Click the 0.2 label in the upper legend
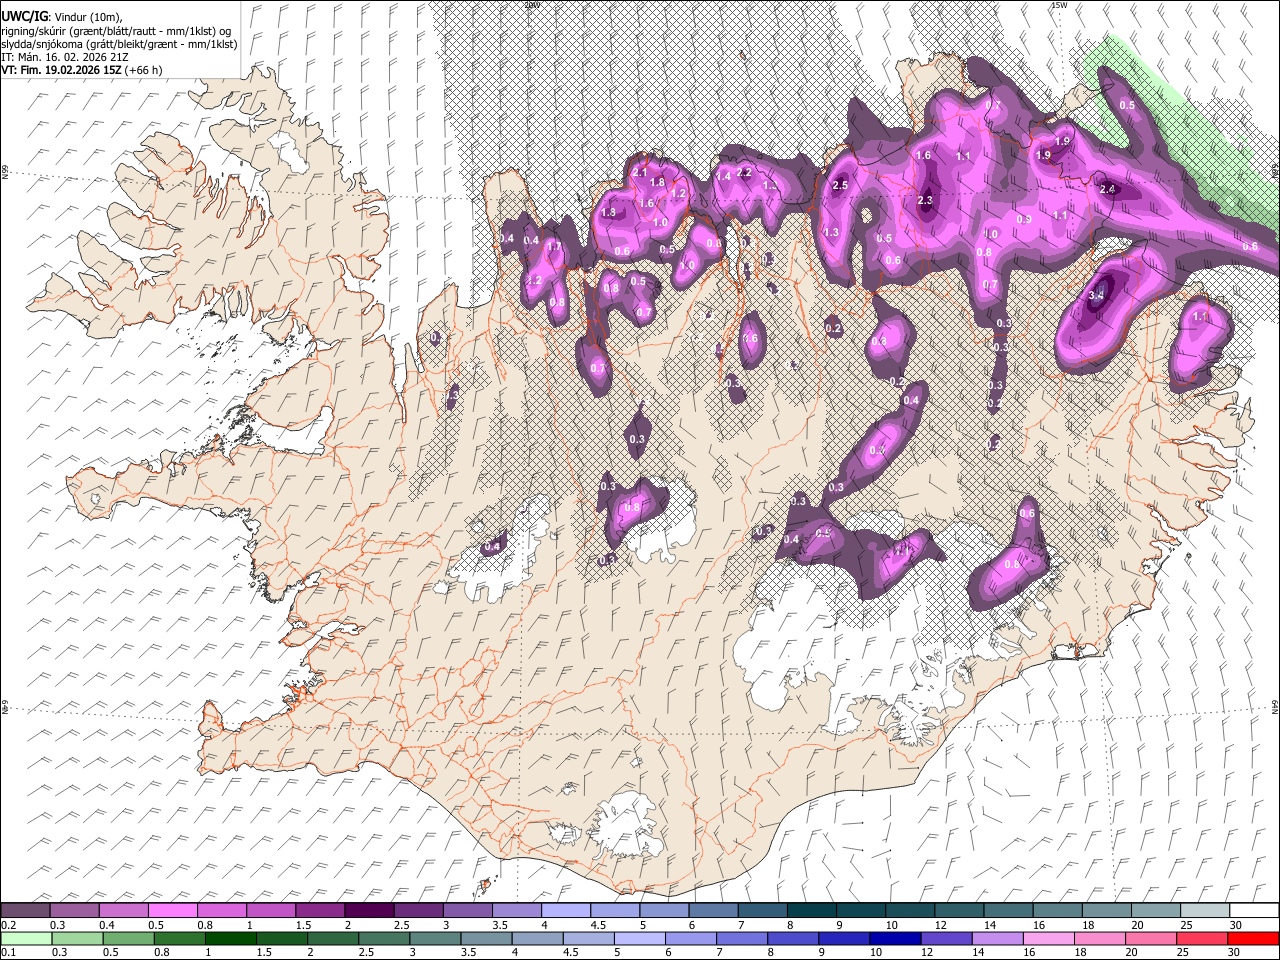Image resolution: width=1280 pixels, height=960 pixels. 8,926
